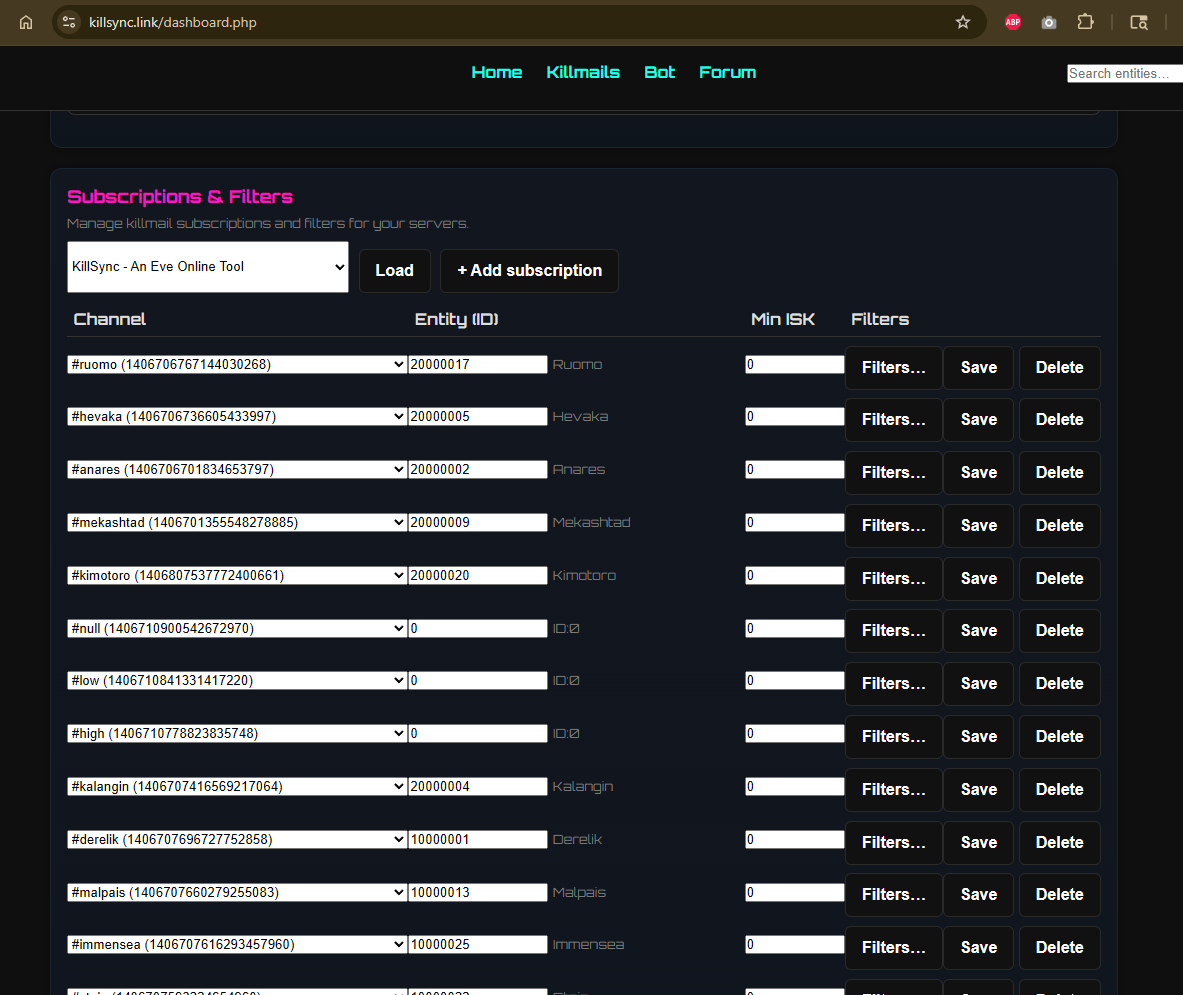
Task: Click the Min ISK field for Mekashtad
Action: pyautogui.click(x=794, y=523)
